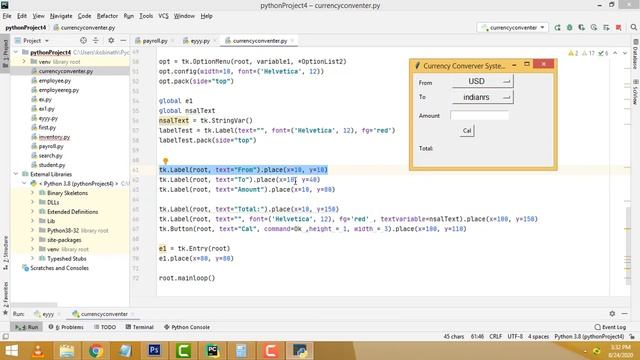Open the TODO tool window
Image resolution: width=640 pixels, height=360 pixels.
click(x=105, y=327)
